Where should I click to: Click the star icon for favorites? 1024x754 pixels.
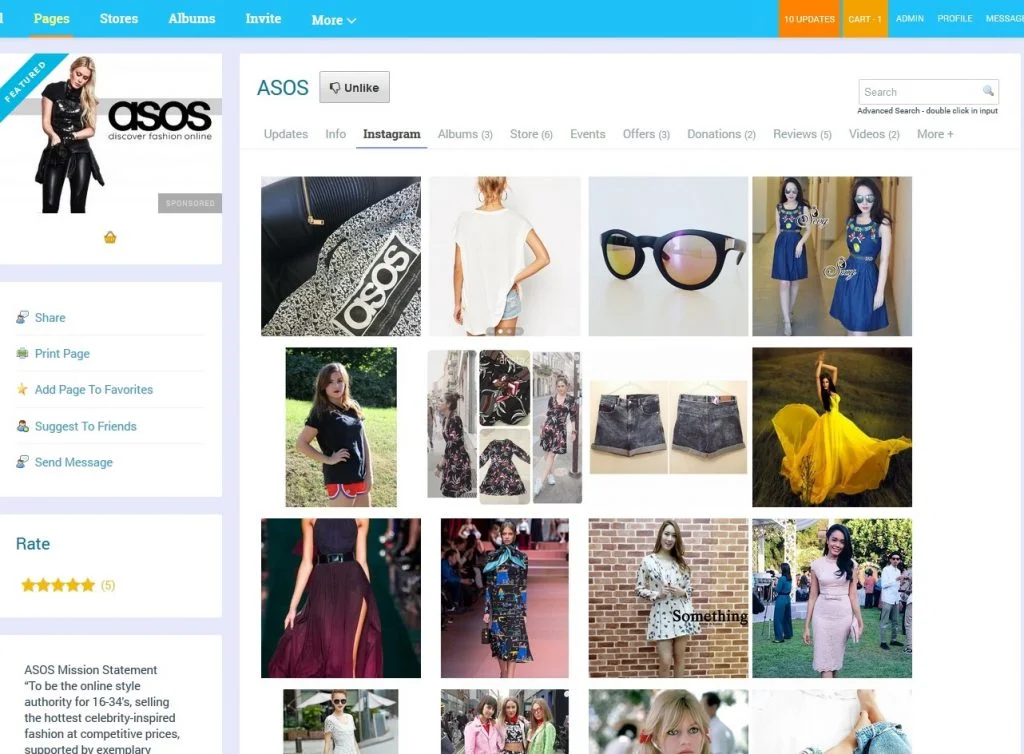pos(22,389)
